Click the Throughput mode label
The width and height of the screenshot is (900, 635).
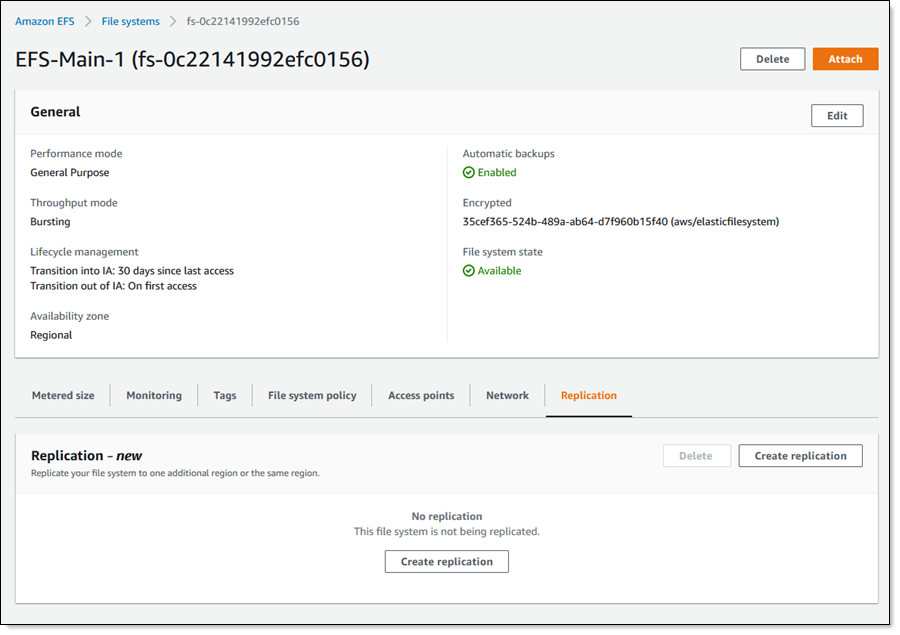[74, 203]
